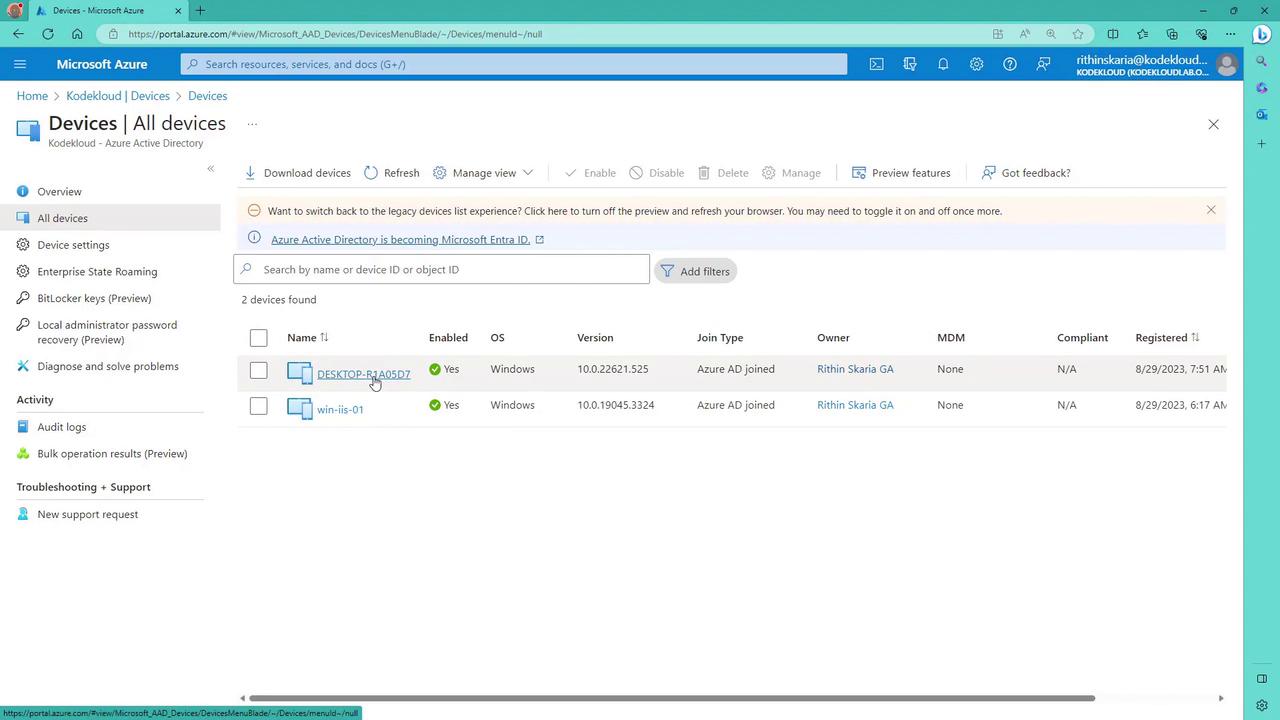Click the horizontal scrollbar below table
1280x720 pixels.
coord(670,698)
